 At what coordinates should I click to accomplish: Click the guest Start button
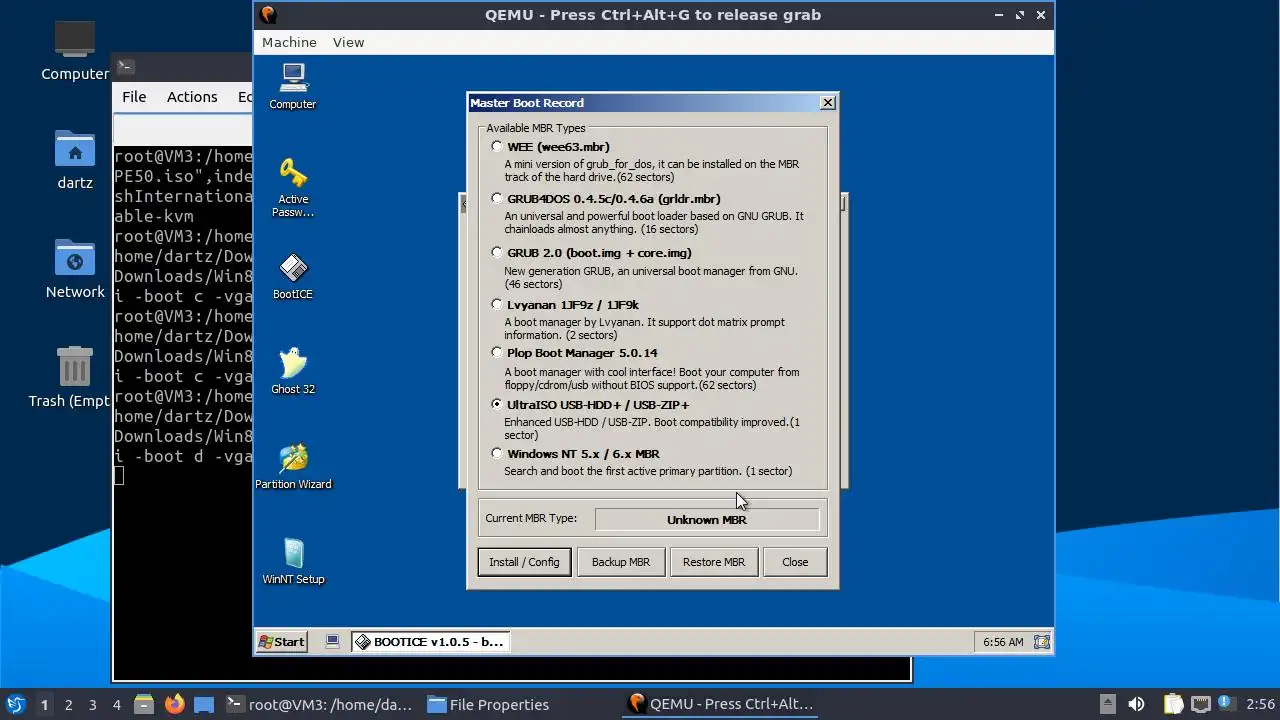[282, 642]
